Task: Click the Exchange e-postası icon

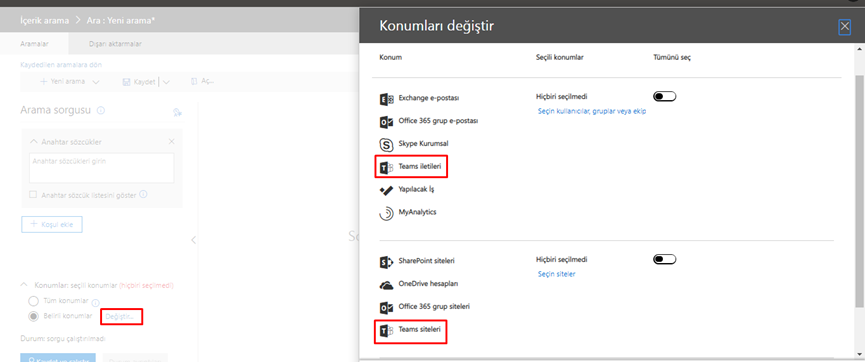Action: [386, 99]
